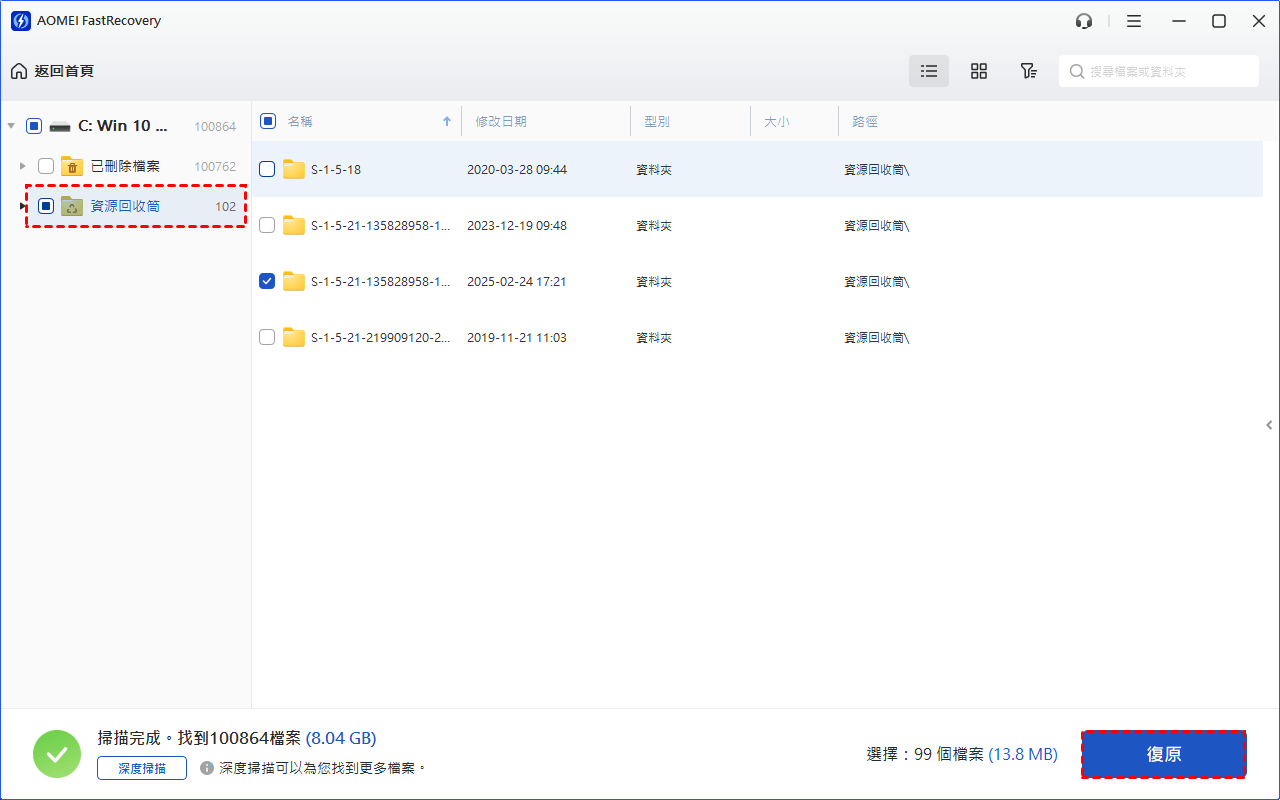1280x800 pixels.
Task: Click the 復原 recover button
Action: click(x=1164, y=754)
